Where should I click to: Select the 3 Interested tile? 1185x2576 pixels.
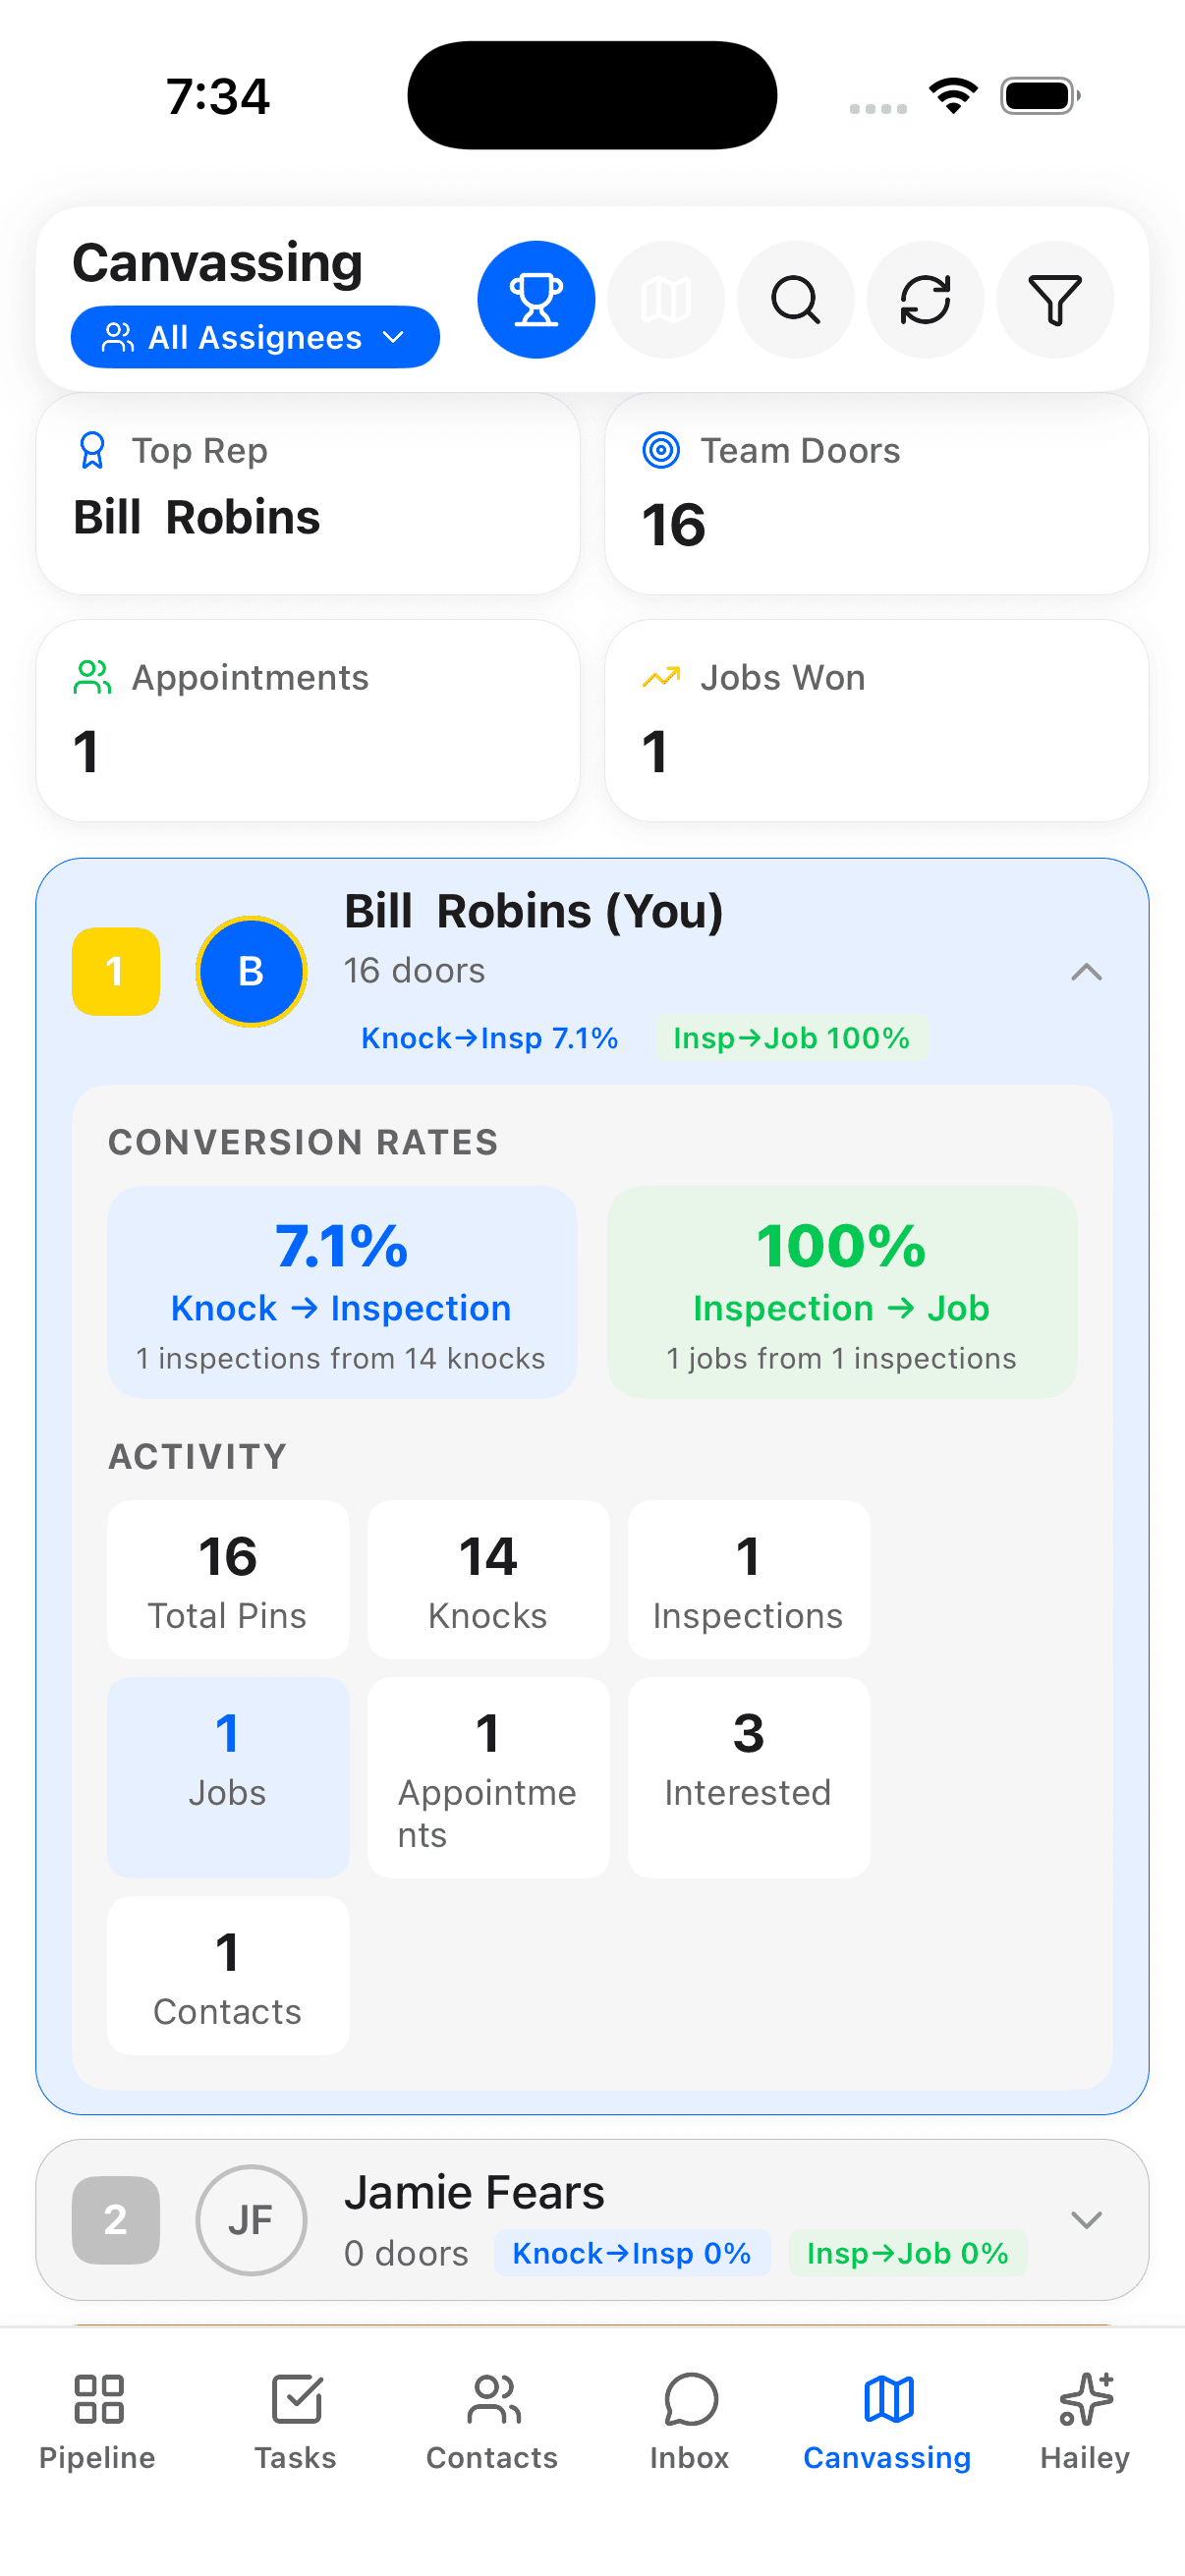point(748,1778)
